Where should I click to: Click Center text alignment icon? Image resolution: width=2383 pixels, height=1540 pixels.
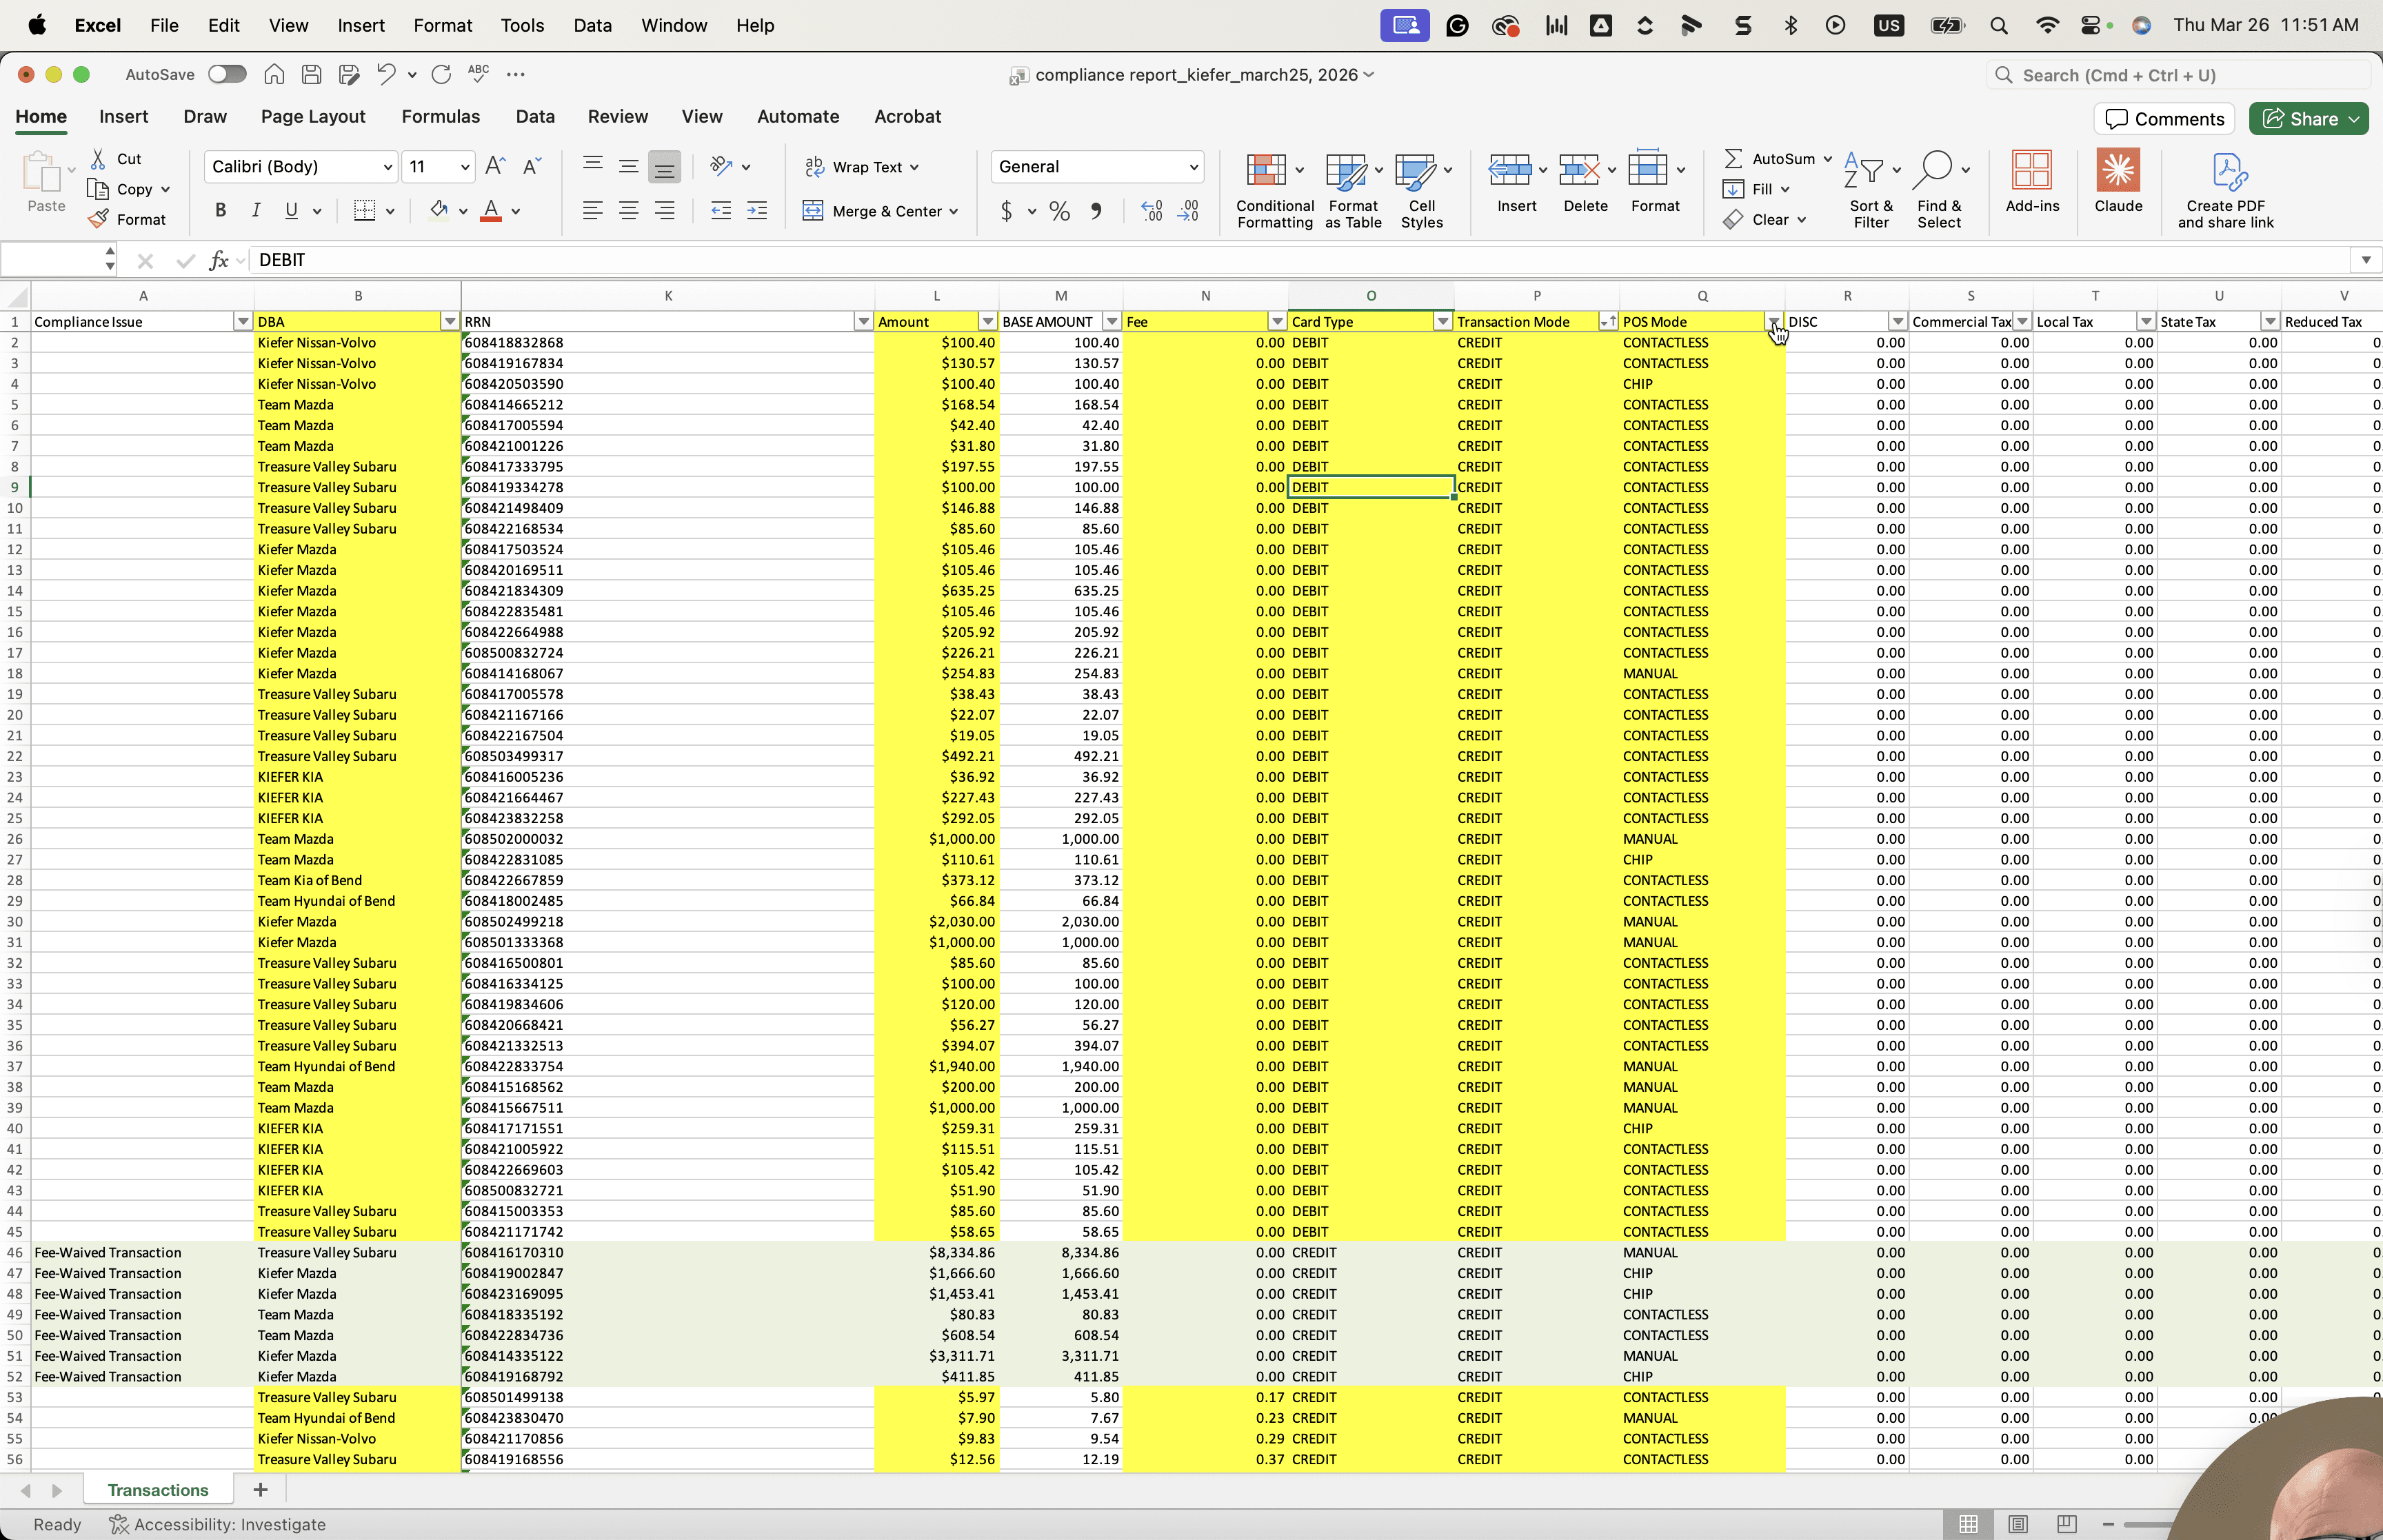point(628,211)
